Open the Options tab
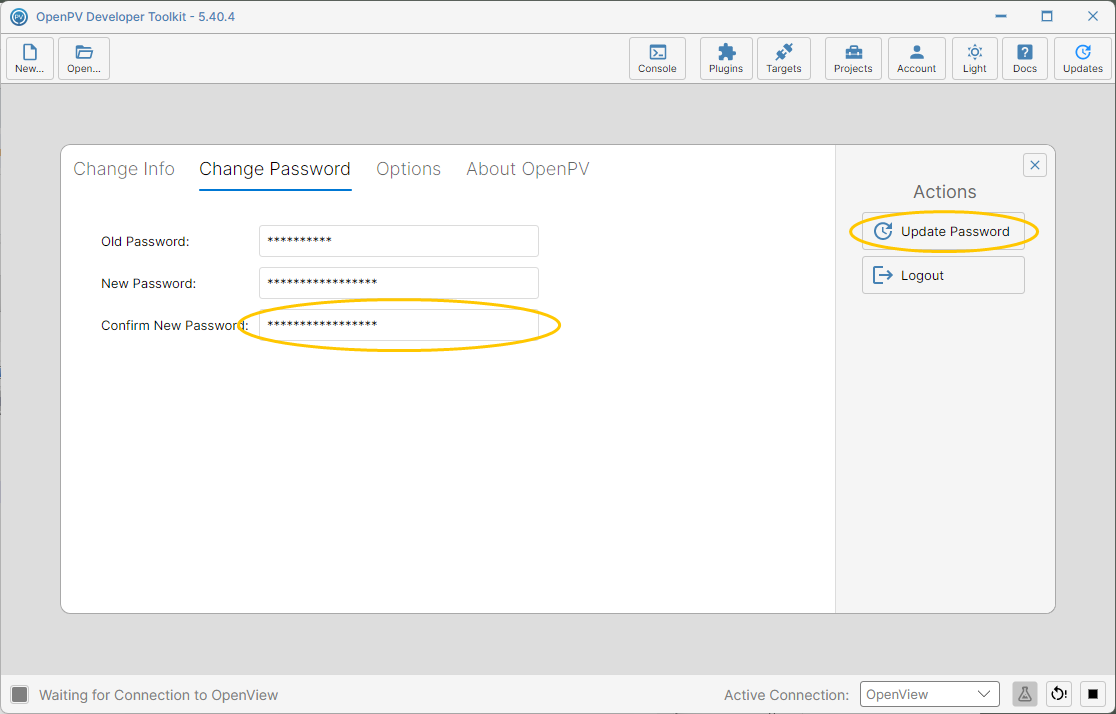Screen dimensions: 1116x714 coord(409,169)
